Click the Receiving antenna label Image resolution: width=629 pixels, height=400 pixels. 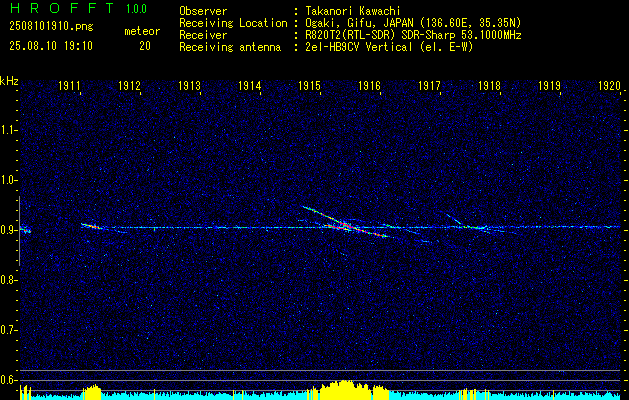(230, 47)
